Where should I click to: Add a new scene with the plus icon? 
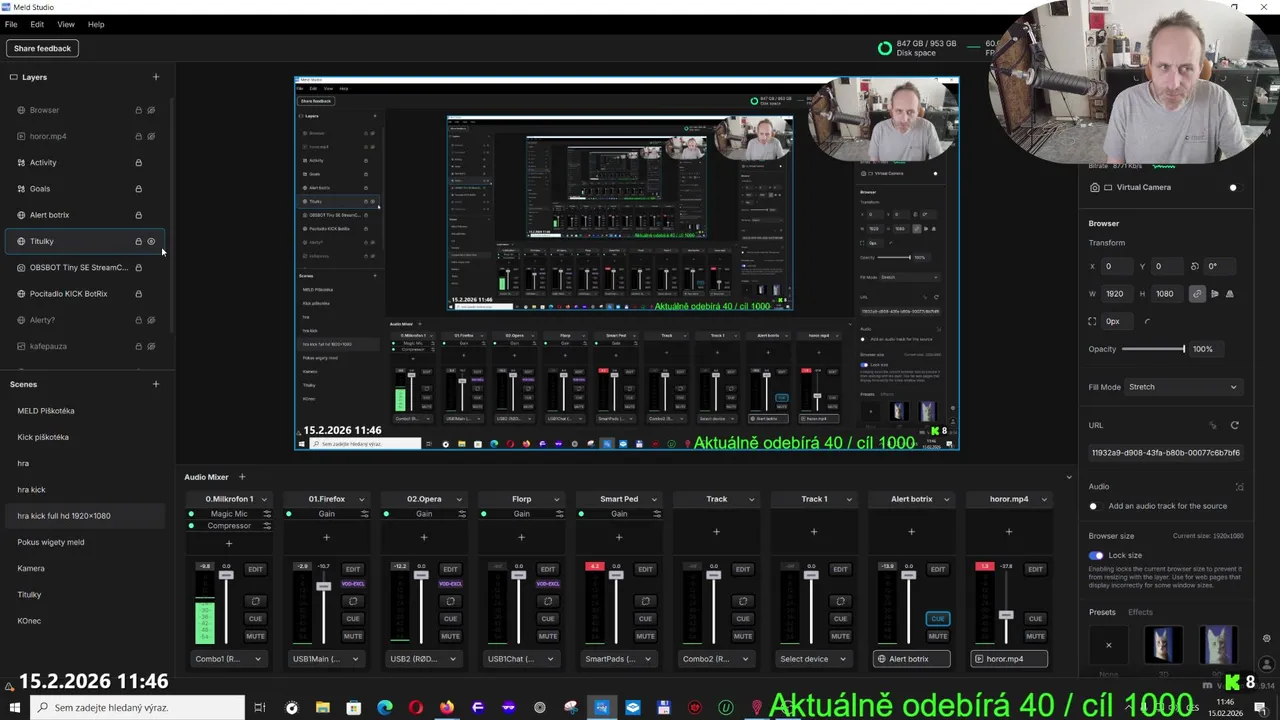click(155, 384)
